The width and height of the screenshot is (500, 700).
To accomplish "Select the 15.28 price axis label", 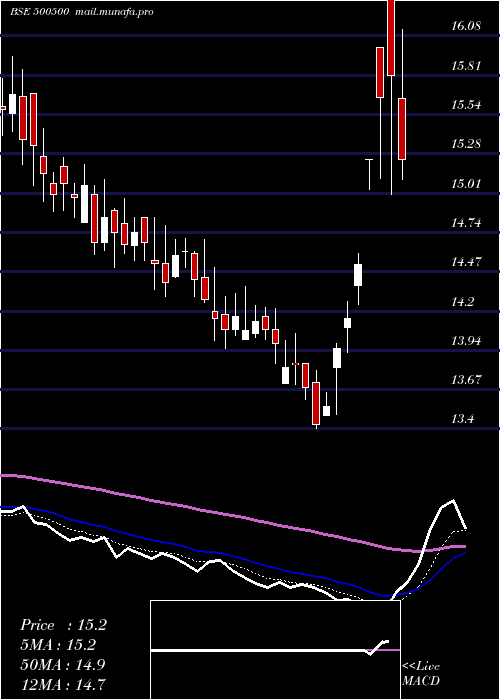I will [466, 144].
